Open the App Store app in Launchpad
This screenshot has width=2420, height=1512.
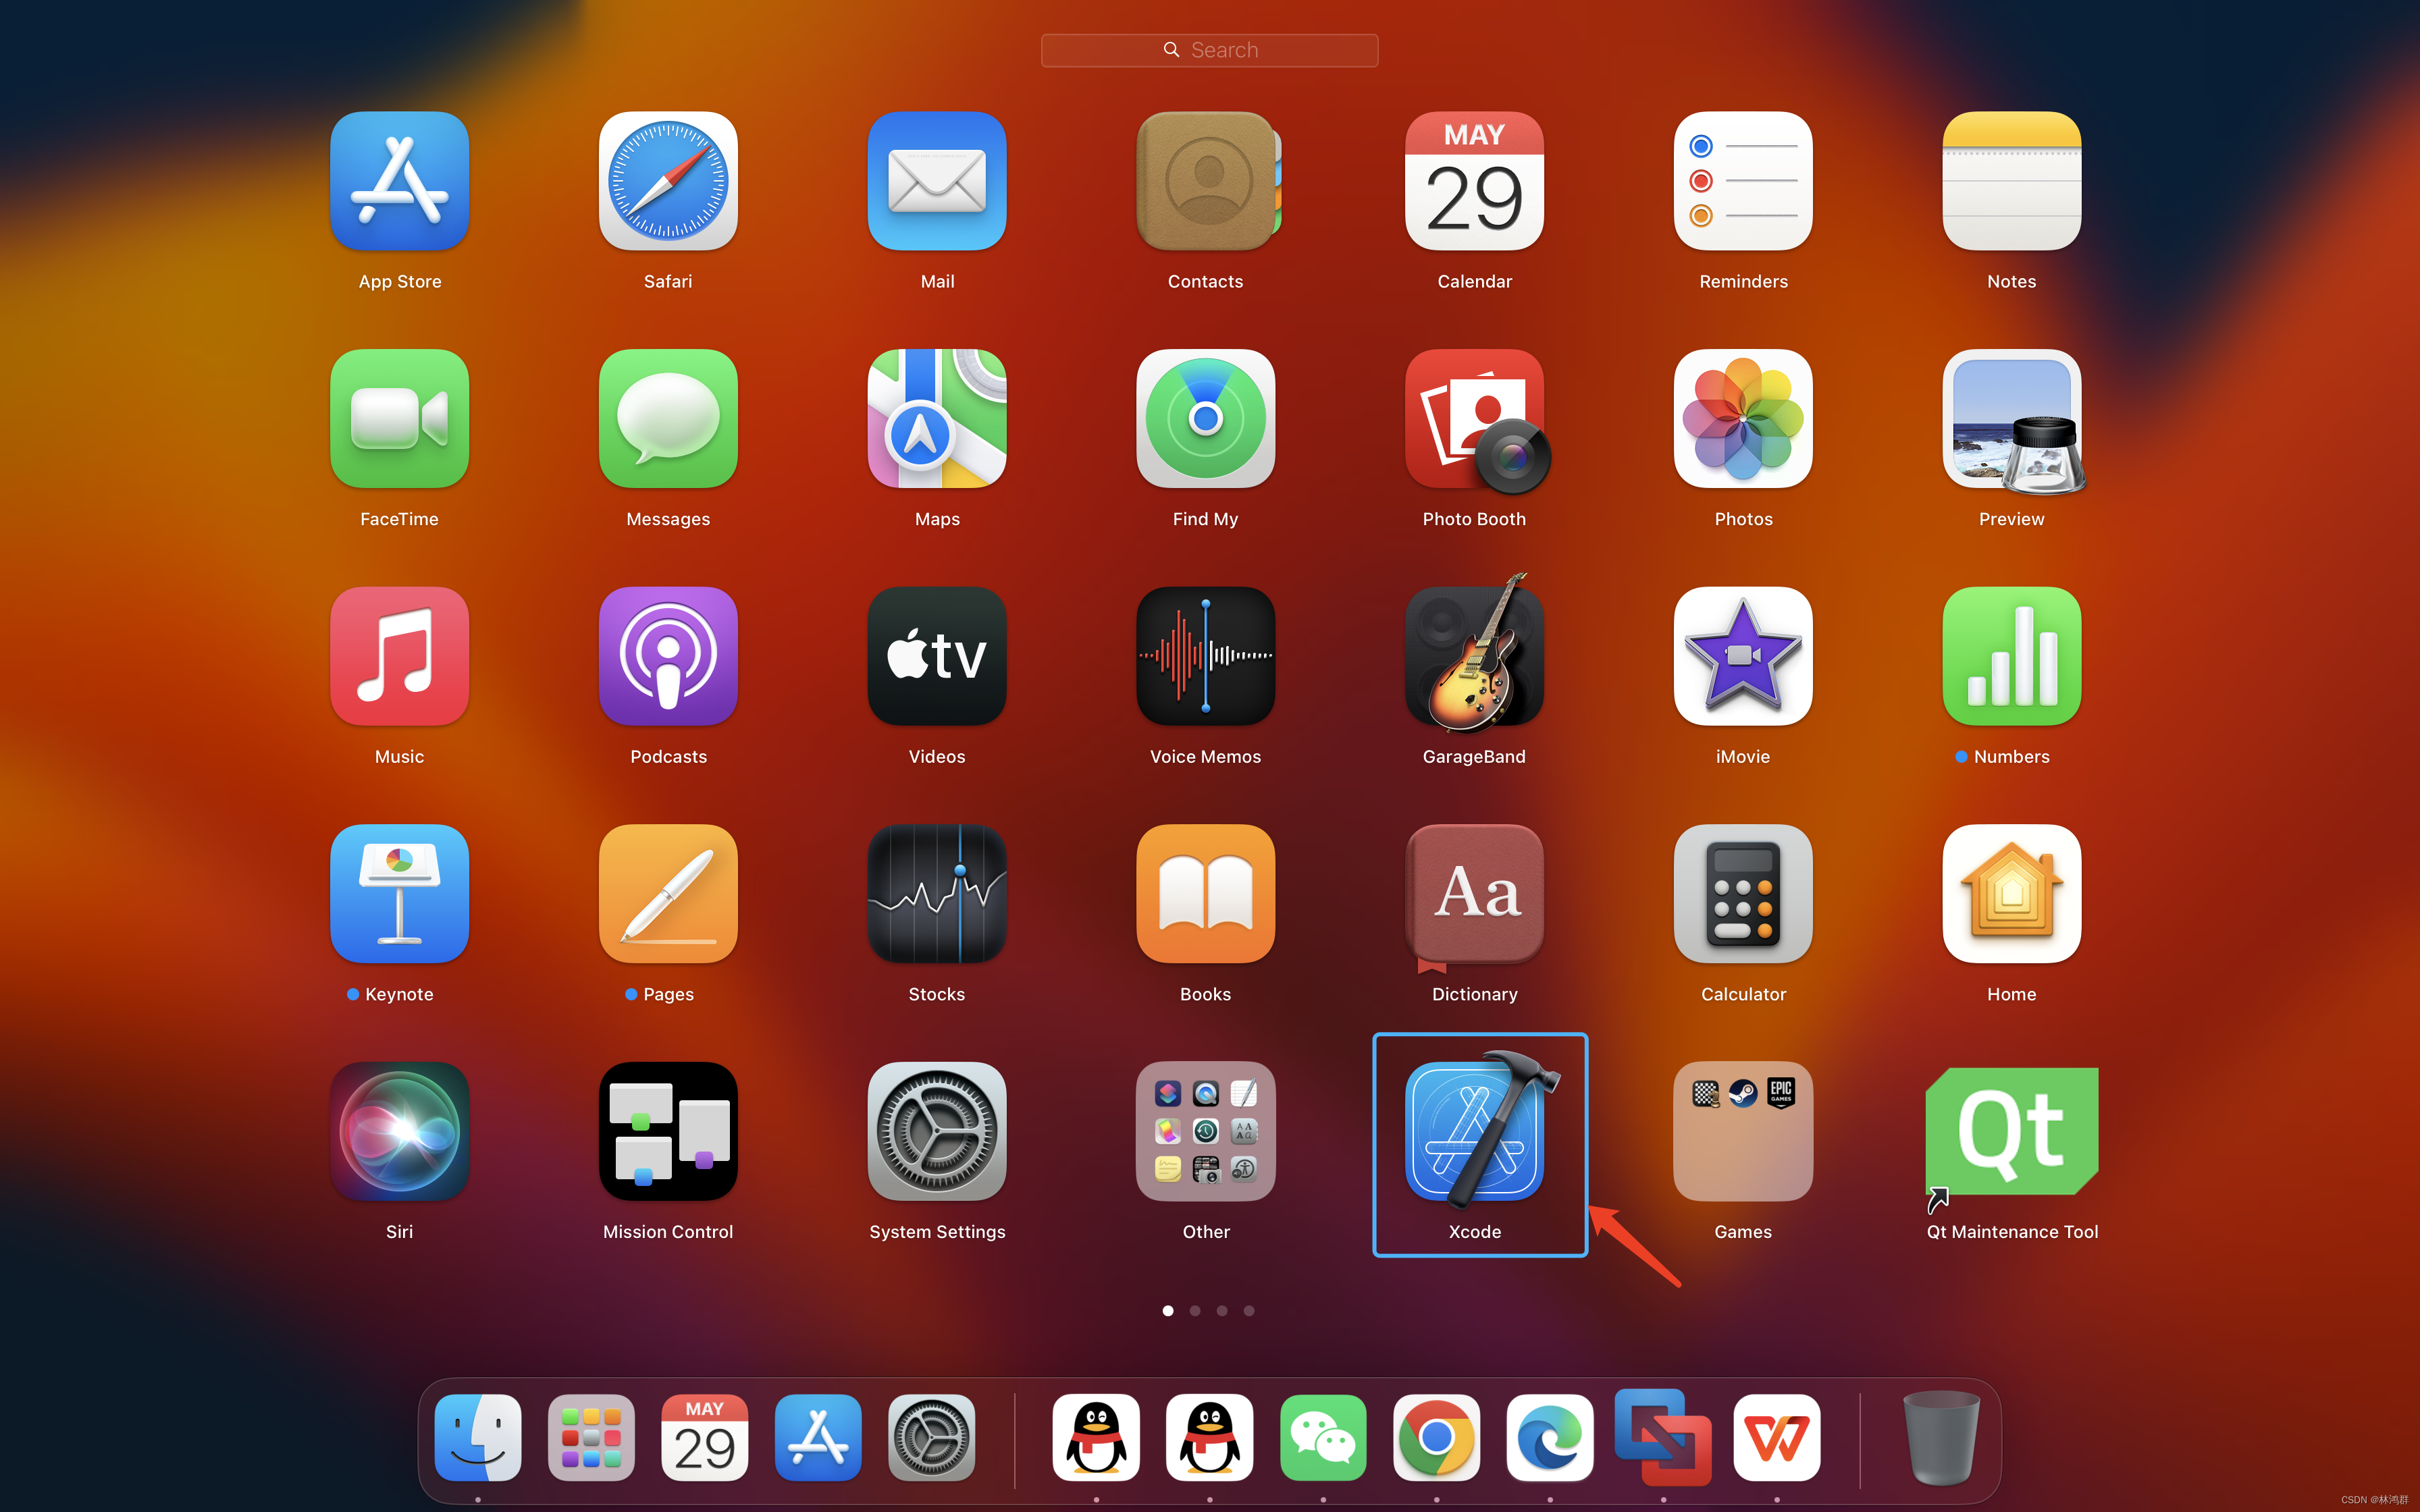pyautogui.click(x=399, y=181)
